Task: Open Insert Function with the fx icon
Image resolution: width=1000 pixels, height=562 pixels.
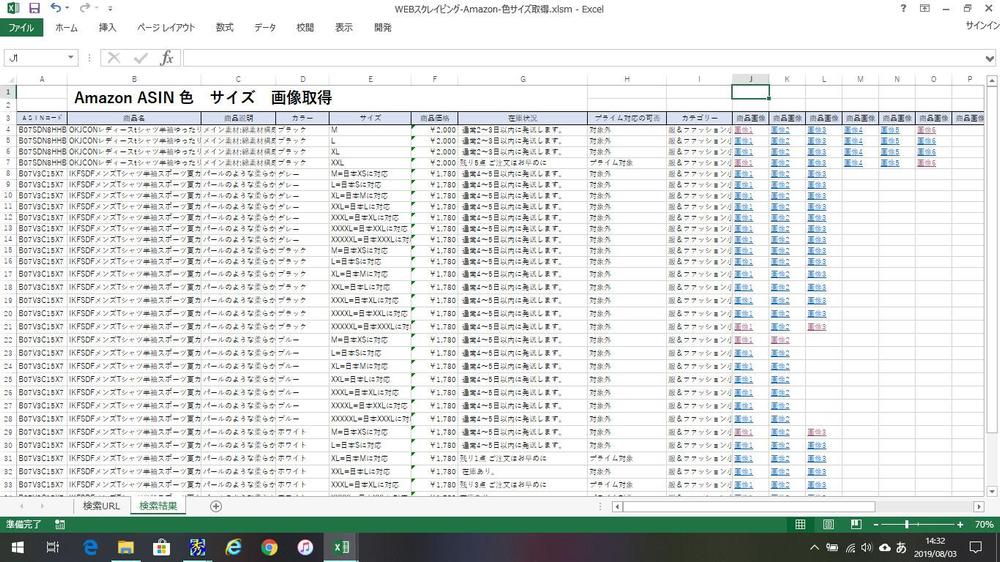Action: click(x=166, y=58)
